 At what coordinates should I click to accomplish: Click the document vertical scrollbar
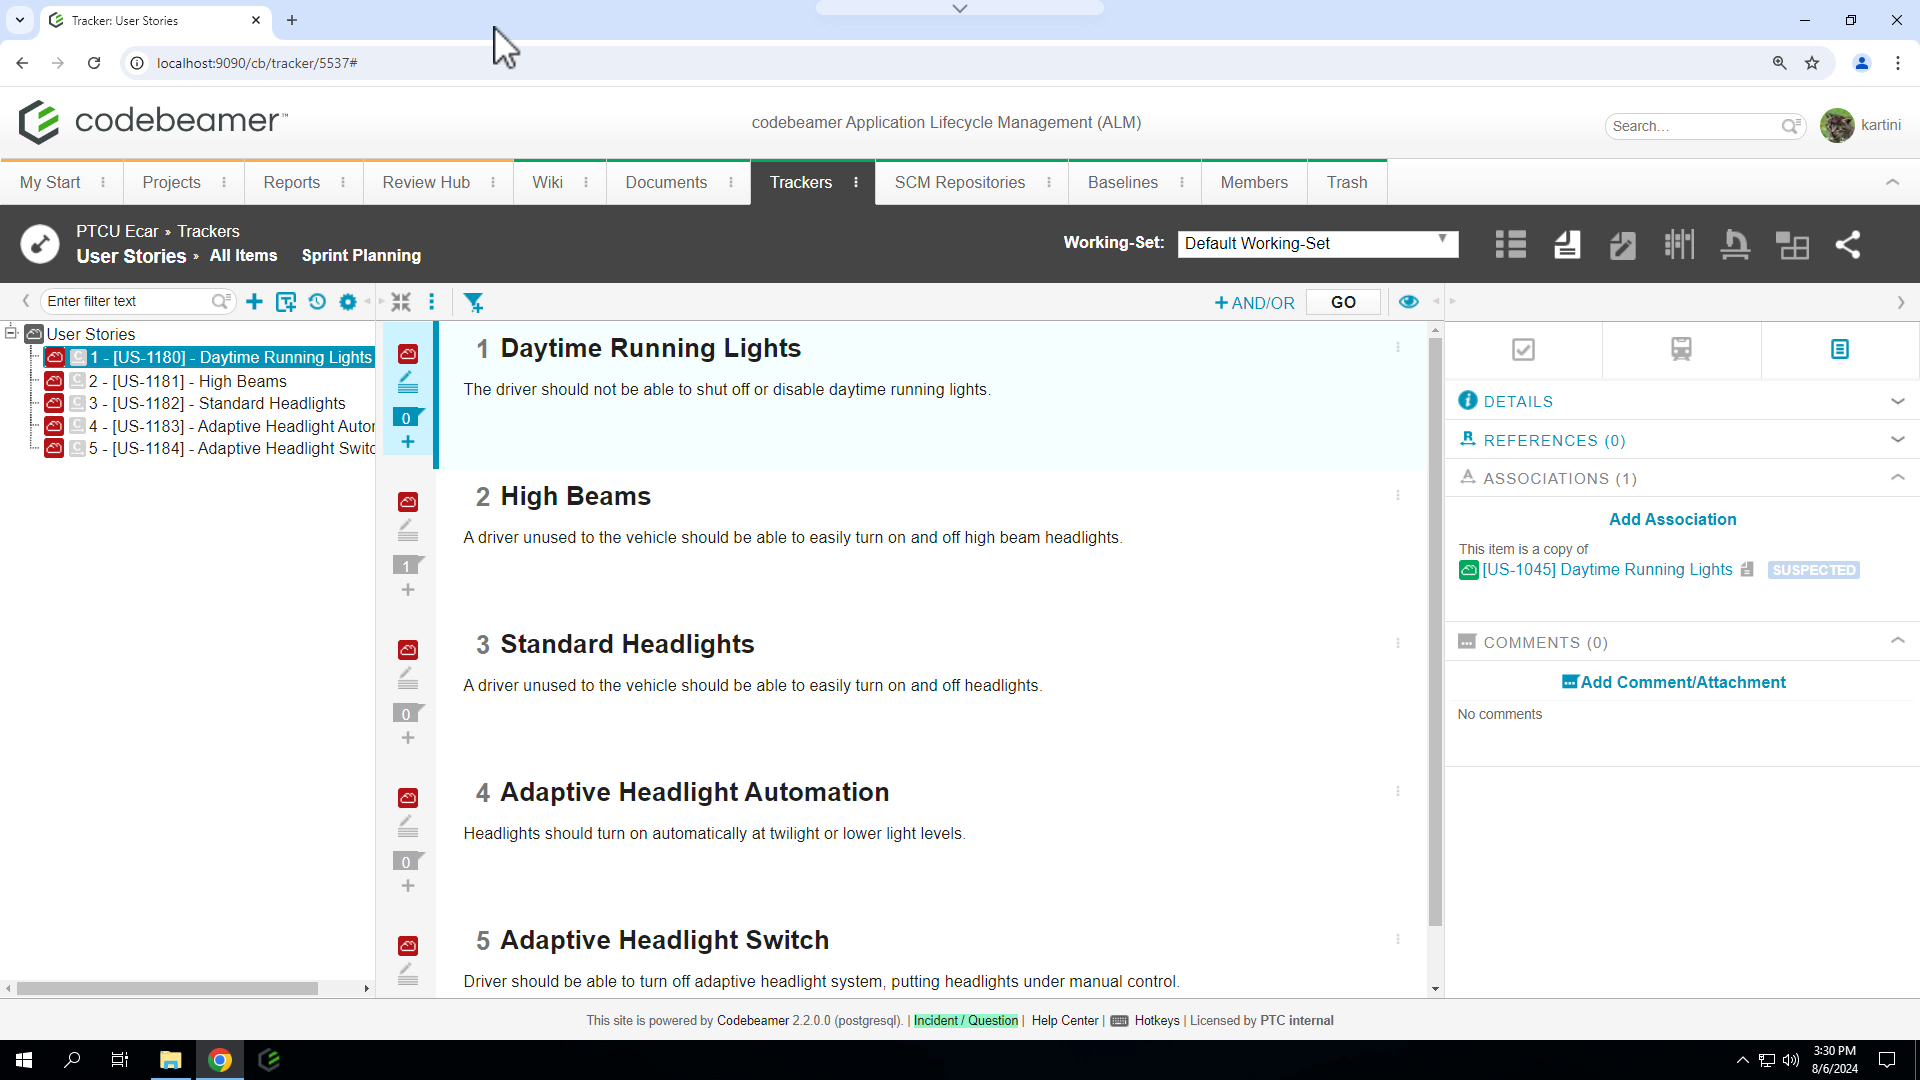click(1435, 632)
